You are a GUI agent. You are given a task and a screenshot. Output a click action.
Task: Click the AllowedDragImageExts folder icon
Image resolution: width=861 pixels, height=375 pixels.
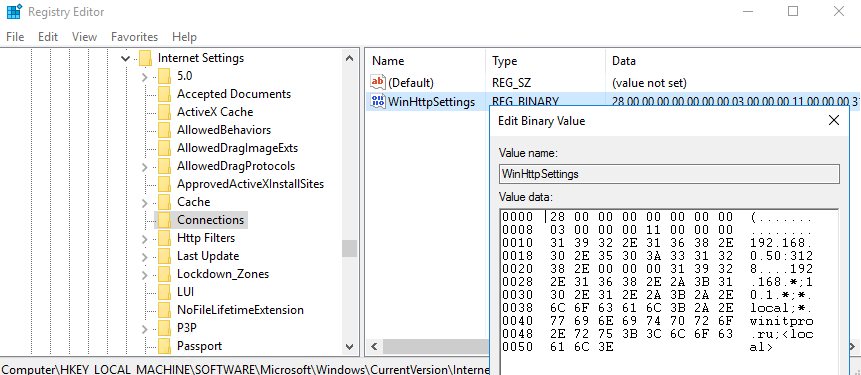(x=164, y=148)
